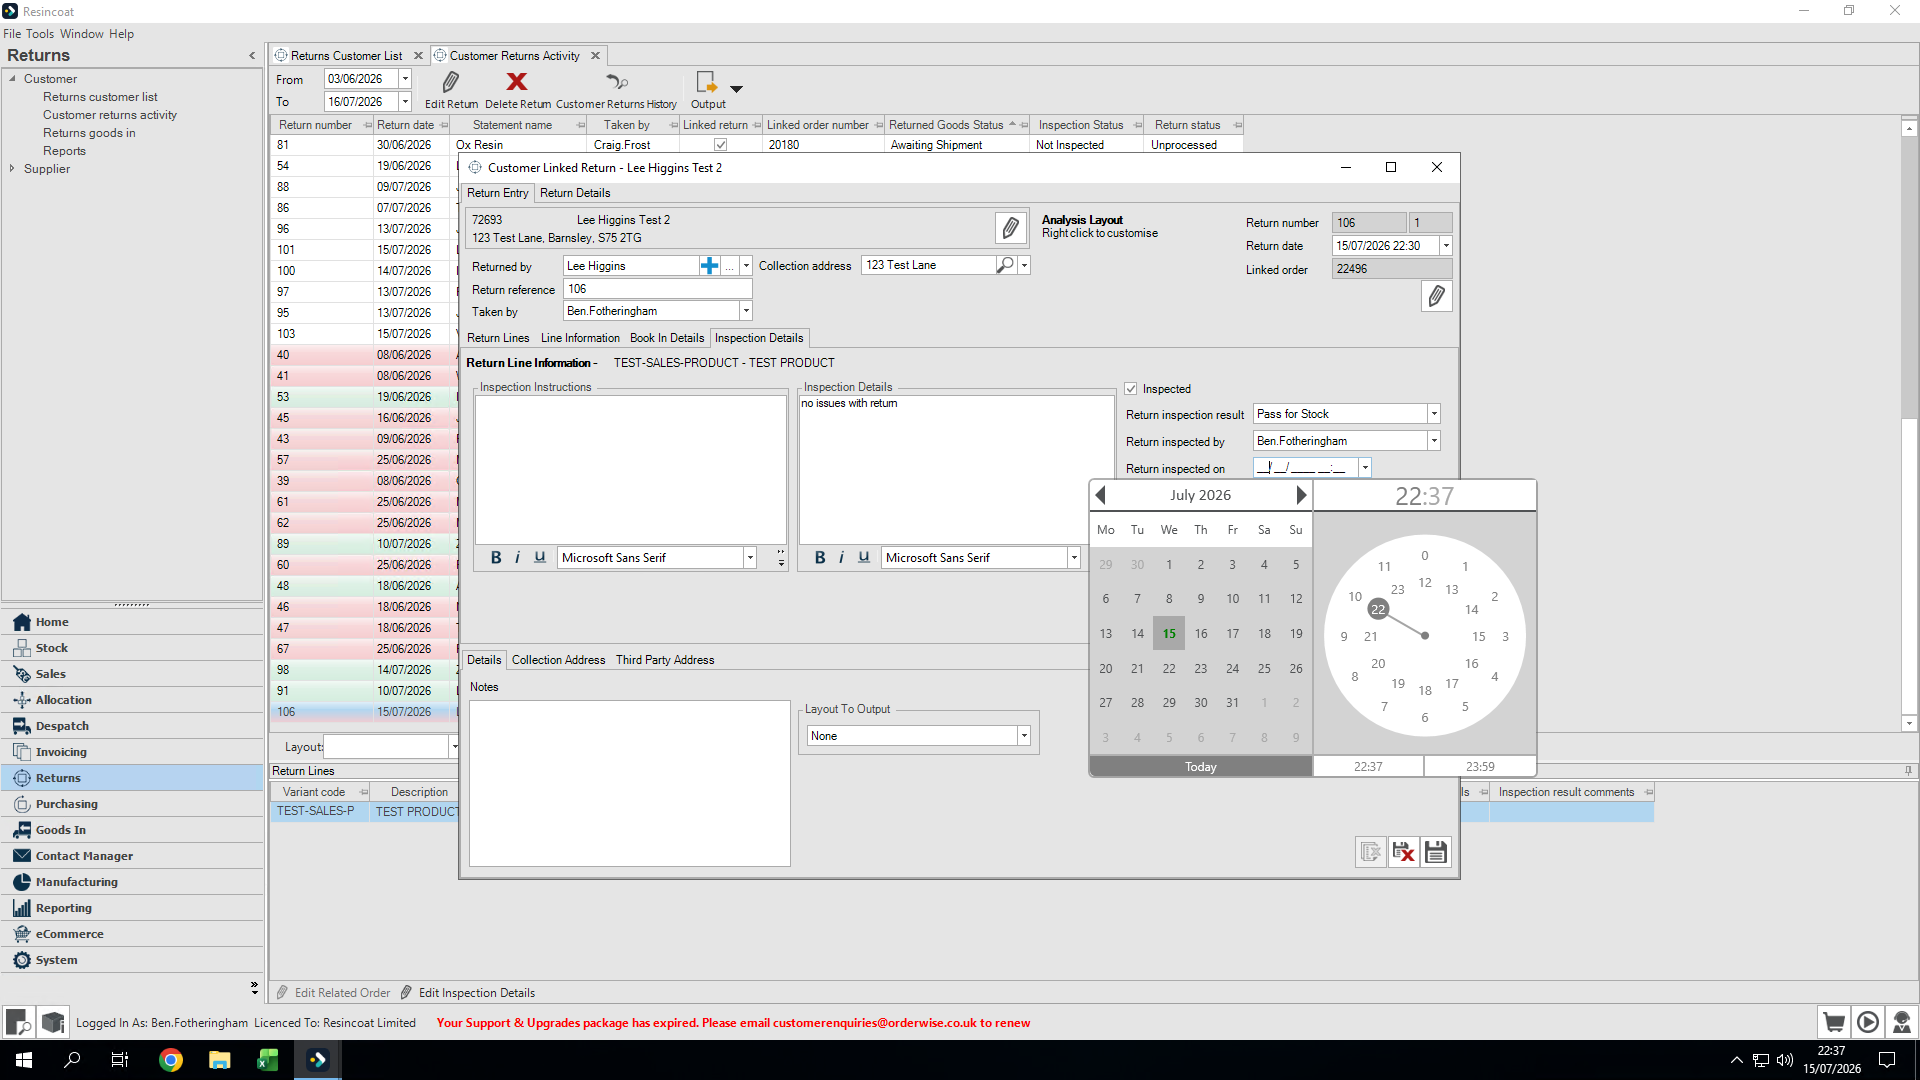The image size is (1920, 1080).
Task: Click the 22:37 time shortcut button below the clock
Action: 1368,767
